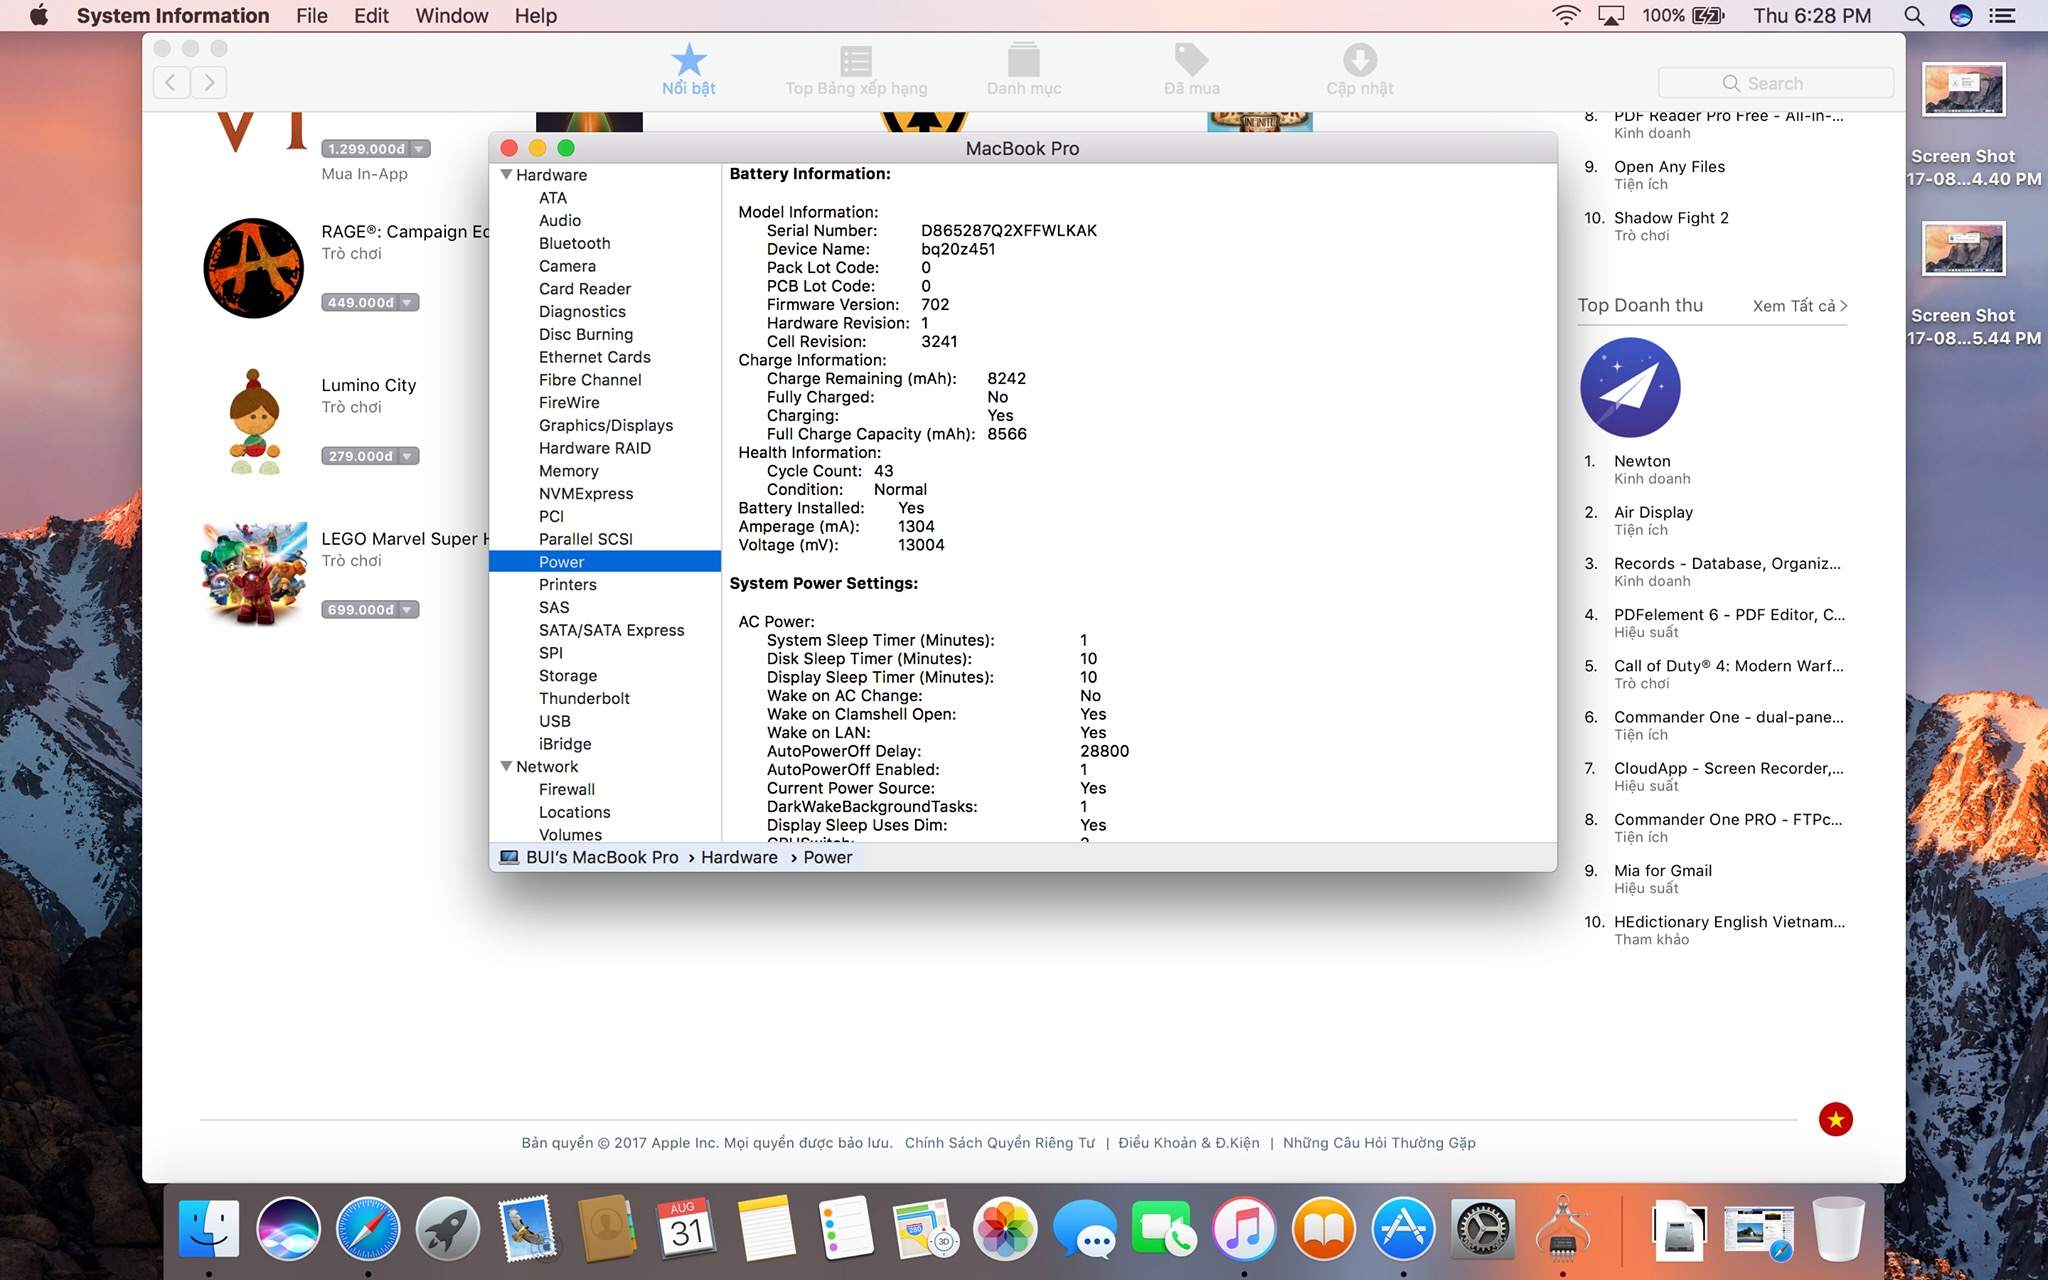
Task: Open the 449.000đ price dropdown arrow
Action: (x=407, y=303)
